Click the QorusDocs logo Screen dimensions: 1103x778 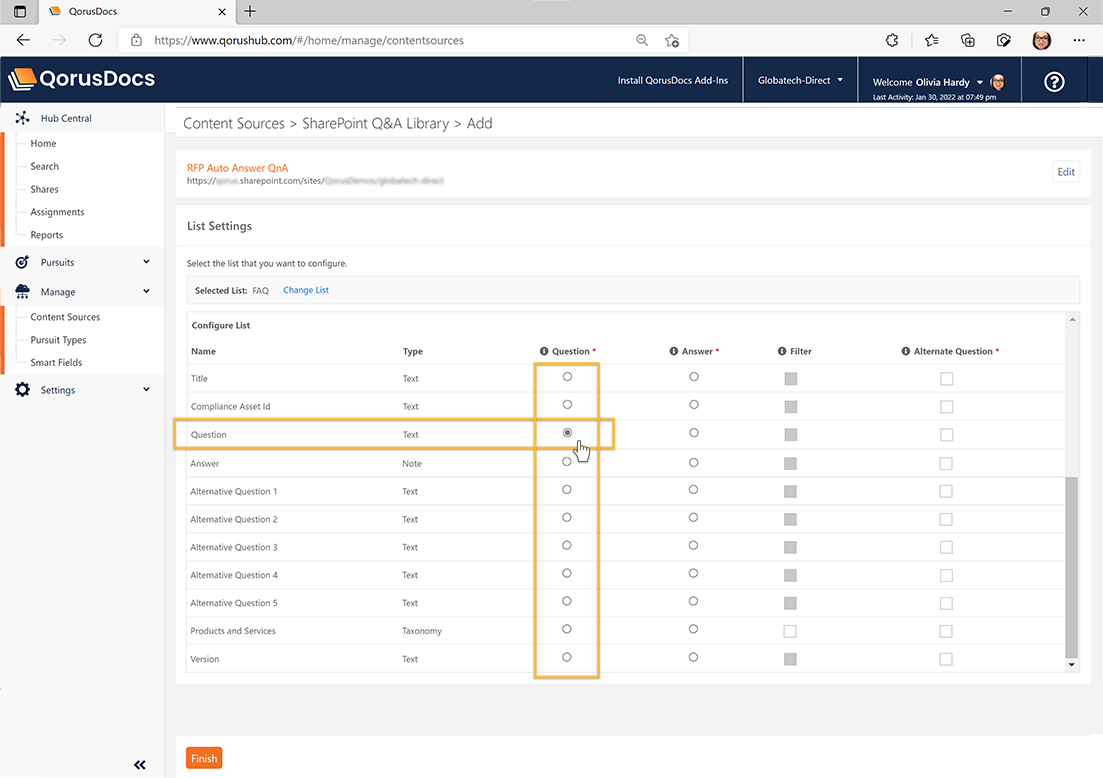(x=82, y=79)
